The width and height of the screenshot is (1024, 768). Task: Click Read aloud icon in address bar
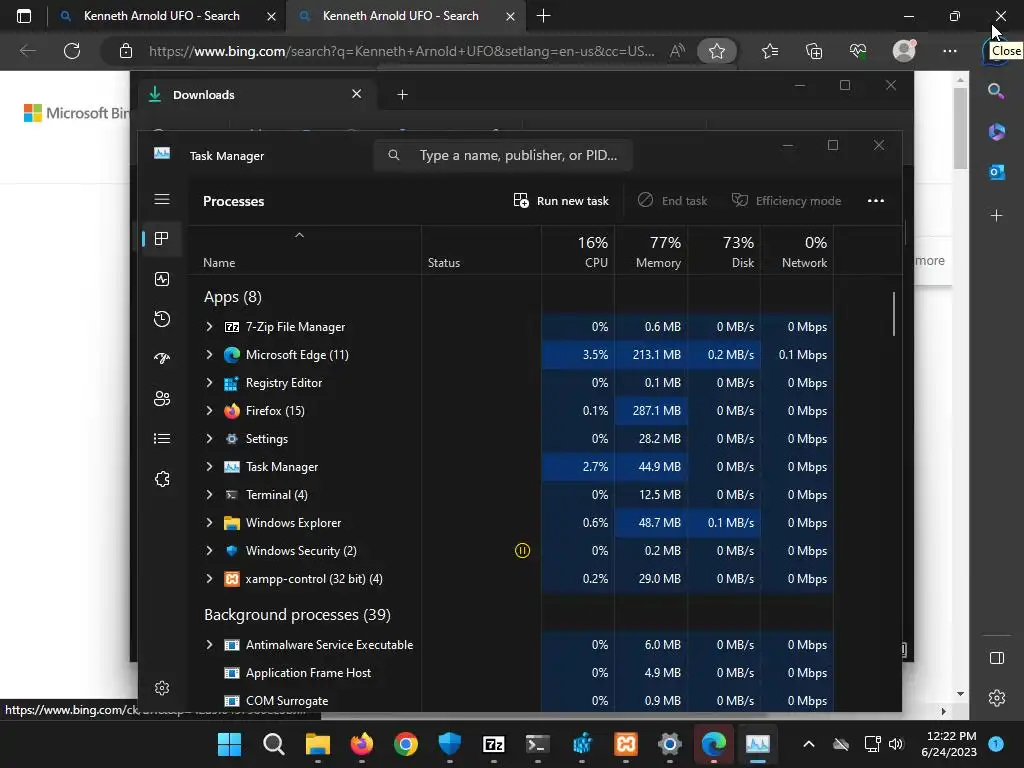point(677,51)
